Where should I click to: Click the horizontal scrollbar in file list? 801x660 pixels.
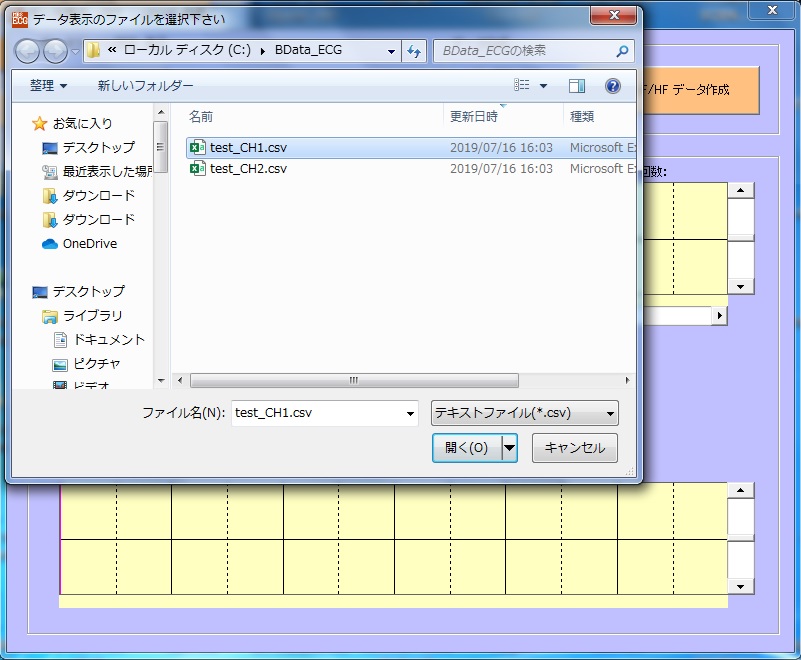coord(353,381)
